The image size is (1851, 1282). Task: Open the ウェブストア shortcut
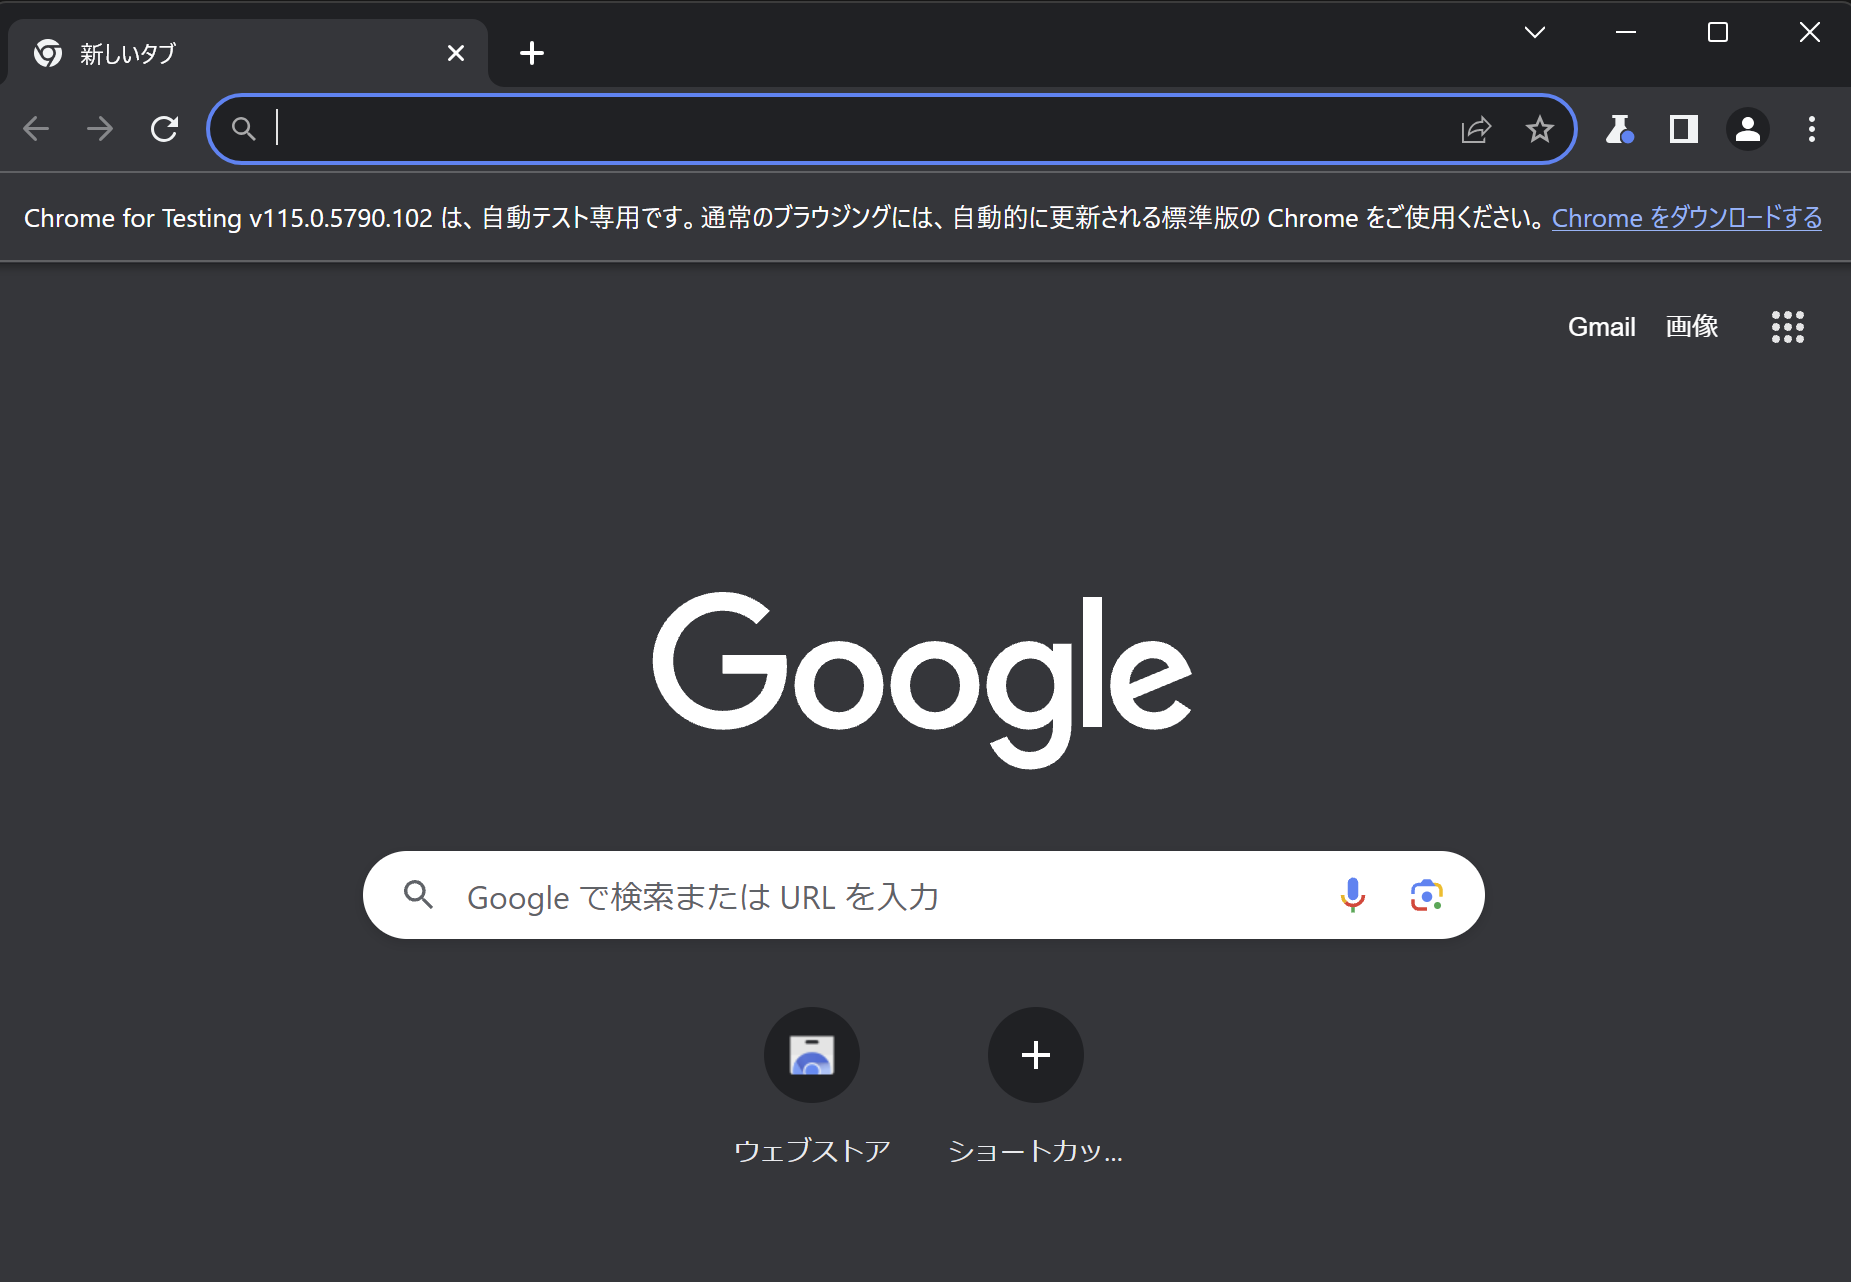coord(812,1055)
